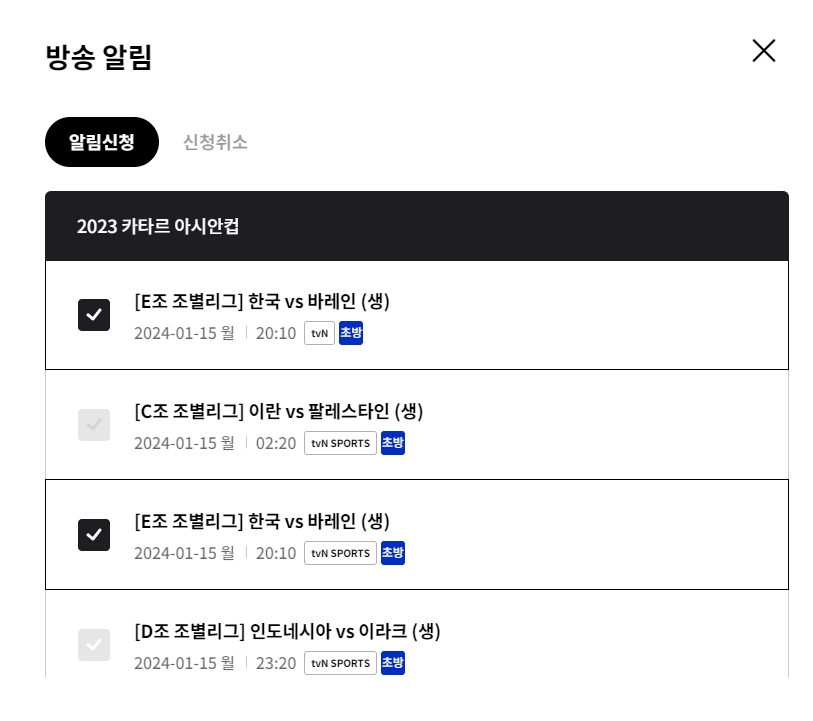Uncheck the first Korea vs Bahrain notification checkbox
The width and height of the screenshot is (813, 721).
[x=94, y=315]
